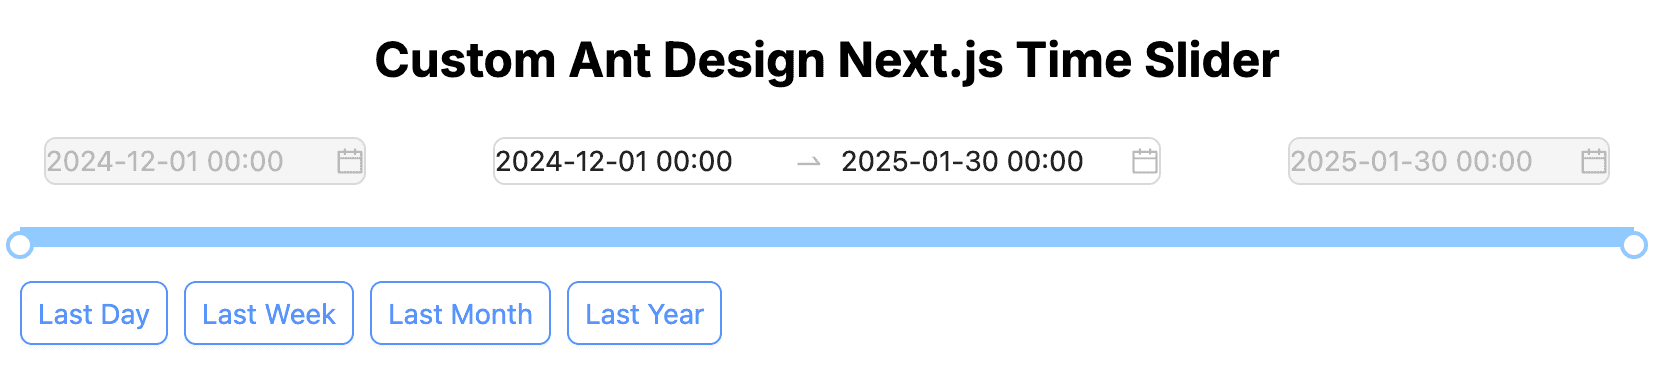This screenshot has width=1662, height=372.
Task: Click 'Time Slider' words in the heading
Action: 1148,60
